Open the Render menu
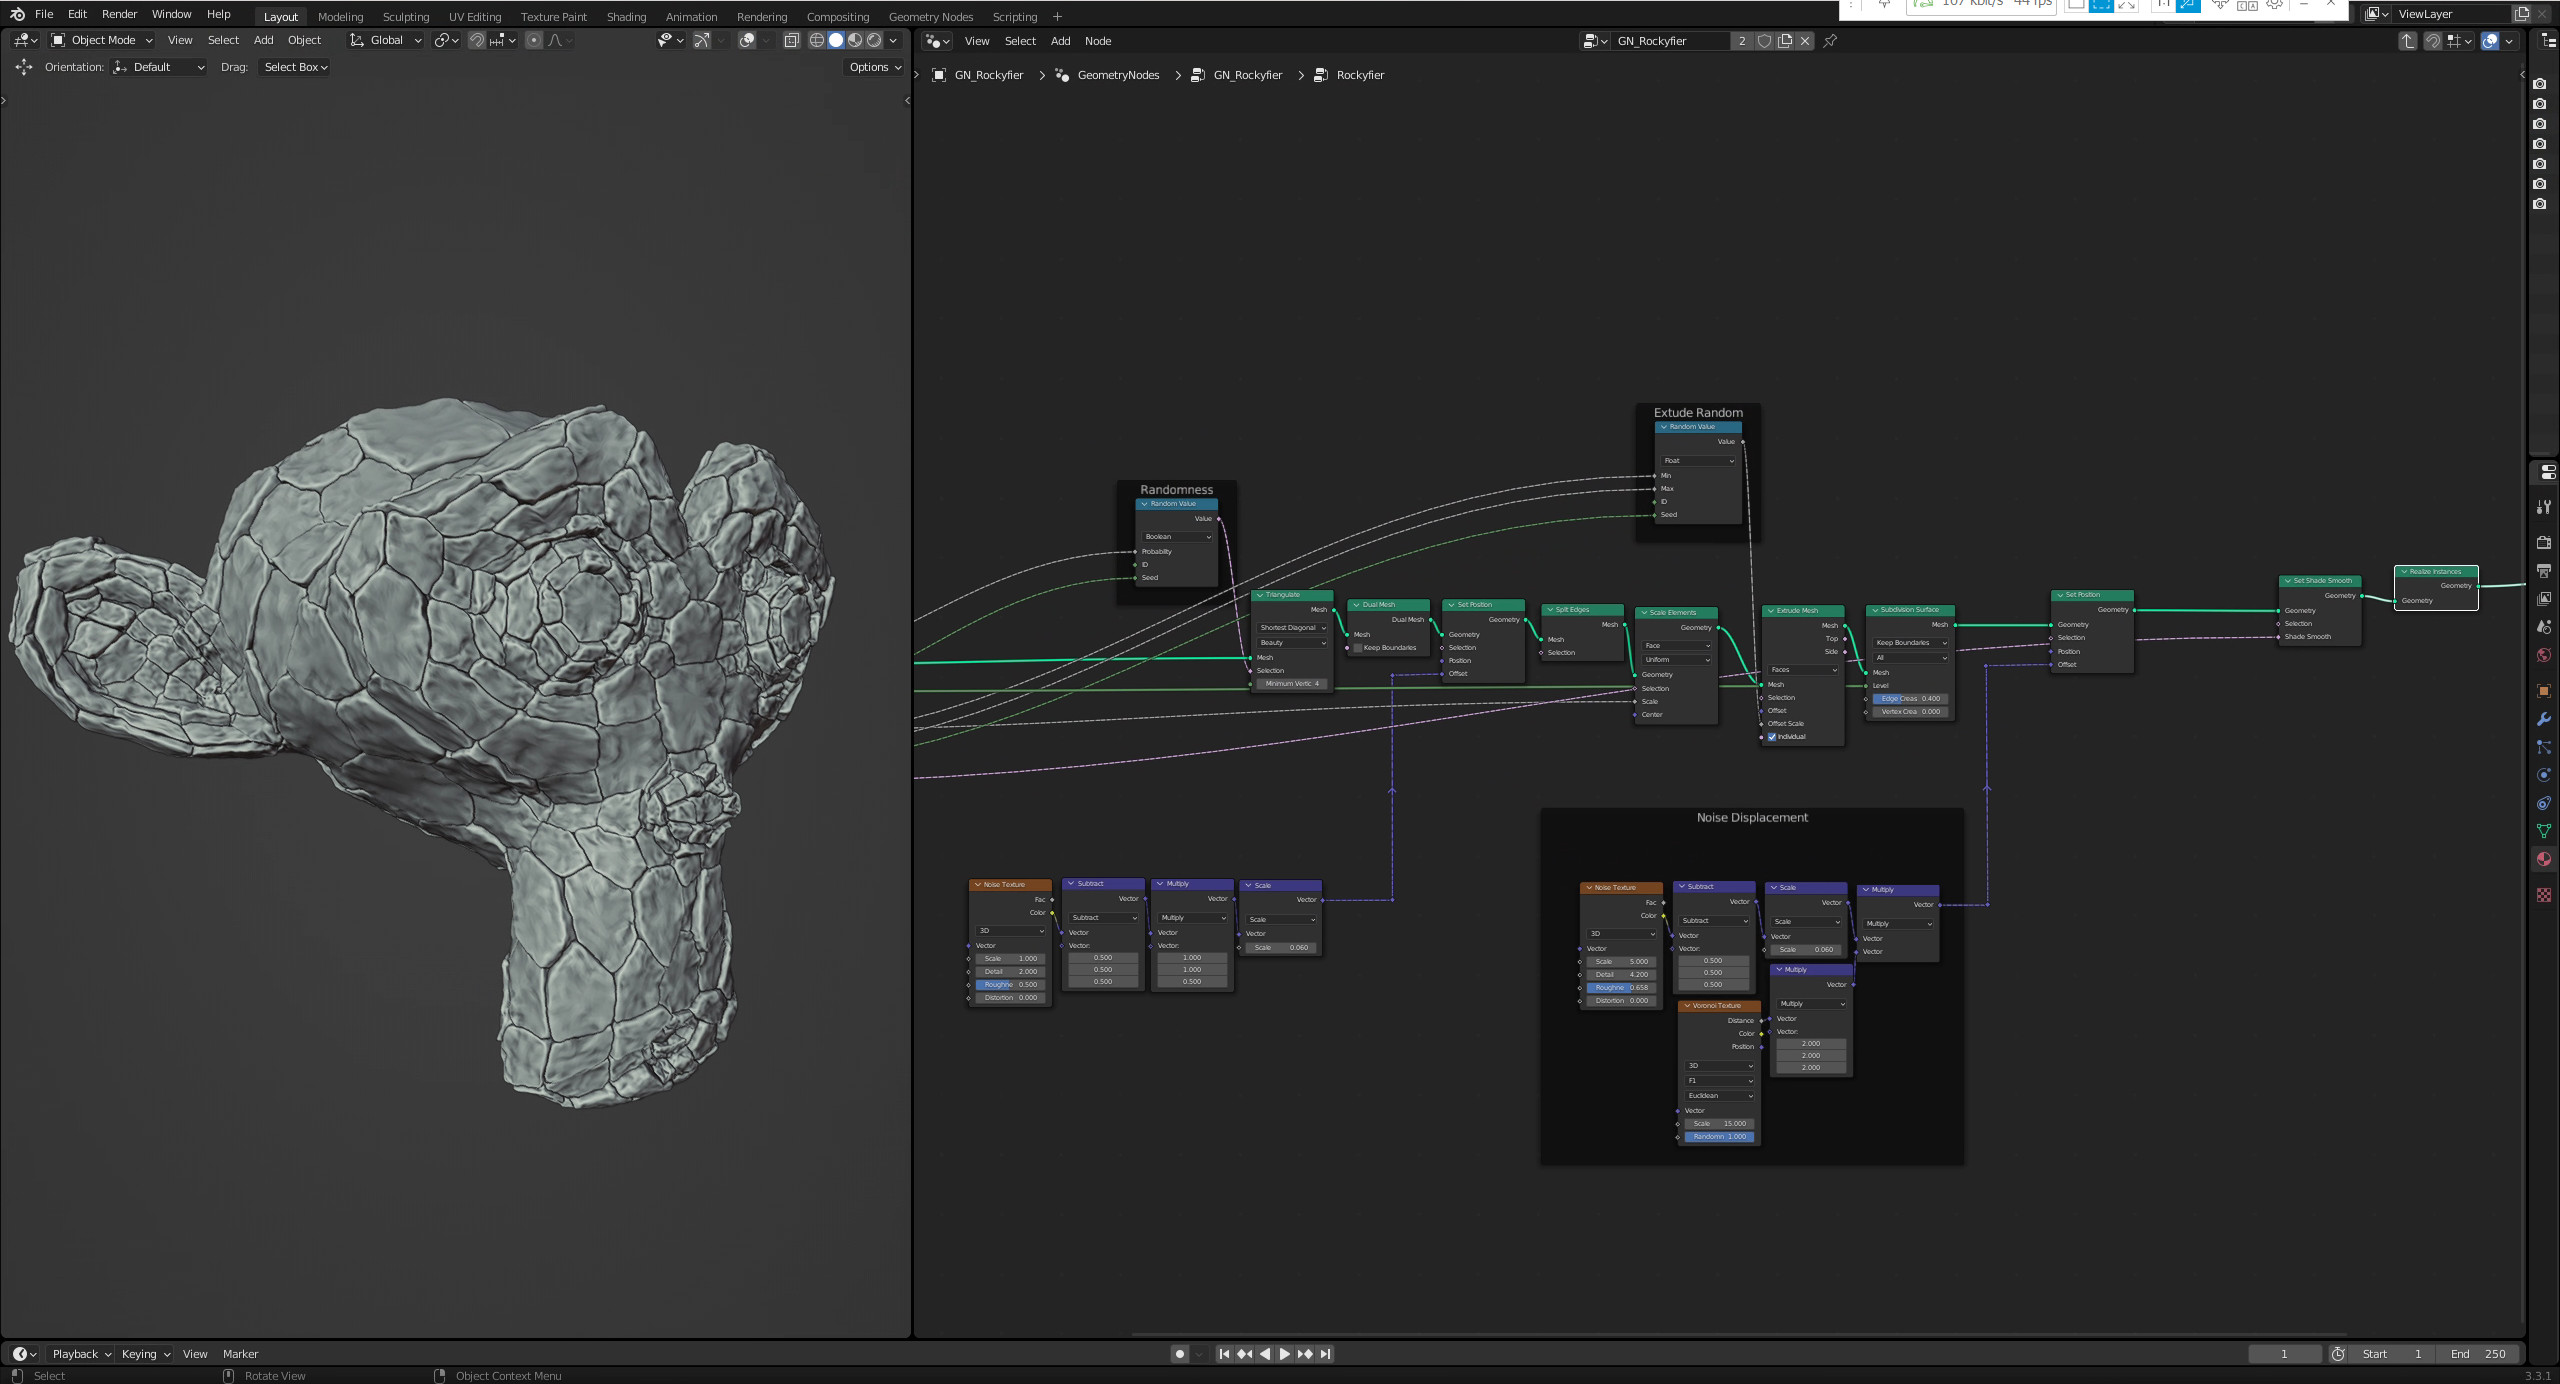This screenshot has height=1384, width=2560. pyautogui.click(x=119, y=14)
